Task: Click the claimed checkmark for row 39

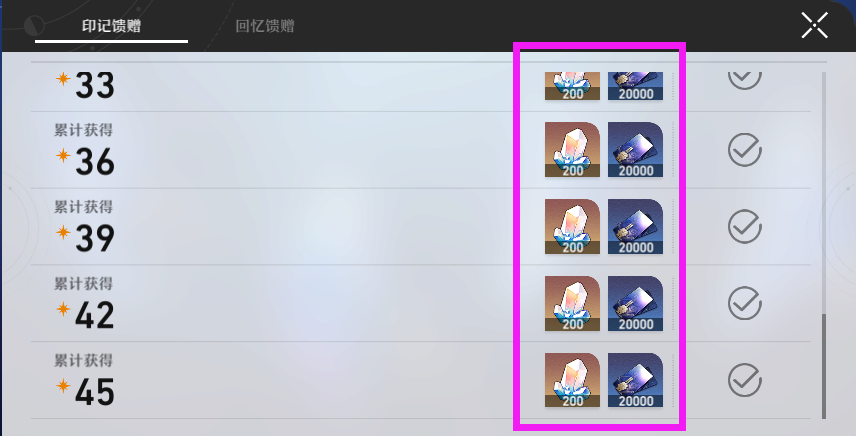Action: click(x=745, y=226)
